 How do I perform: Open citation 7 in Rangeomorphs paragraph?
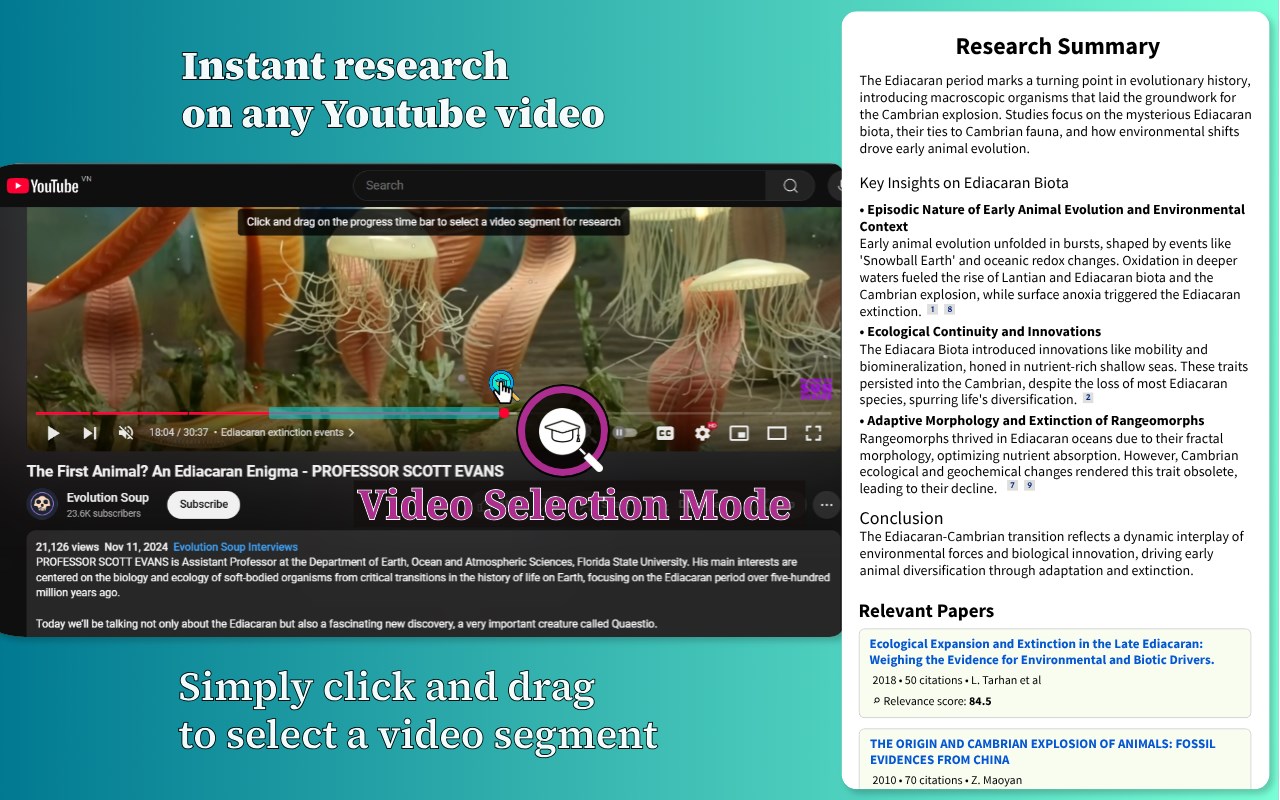click(1012, 486)
